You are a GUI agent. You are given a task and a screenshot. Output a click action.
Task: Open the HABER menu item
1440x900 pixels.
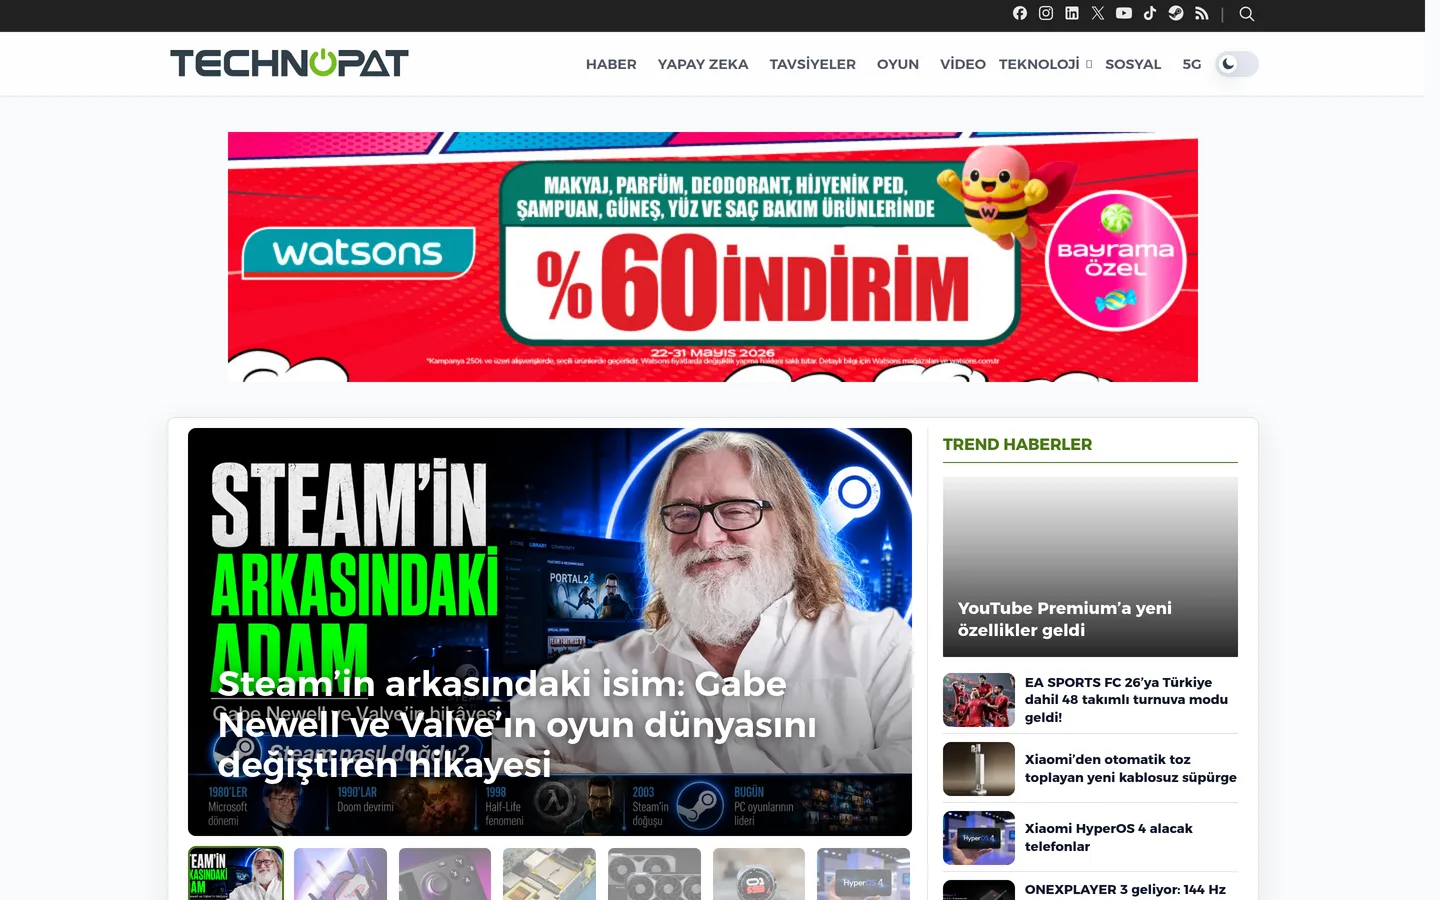pos(611,64)
